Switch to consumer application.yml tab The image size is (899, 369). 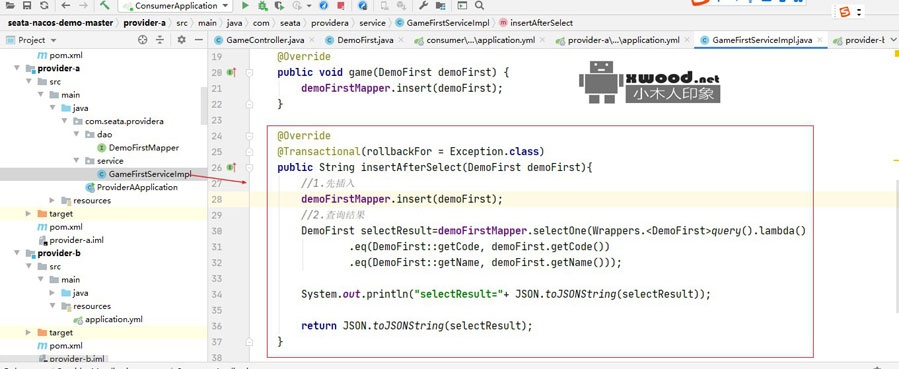click(x=480, y=40)
